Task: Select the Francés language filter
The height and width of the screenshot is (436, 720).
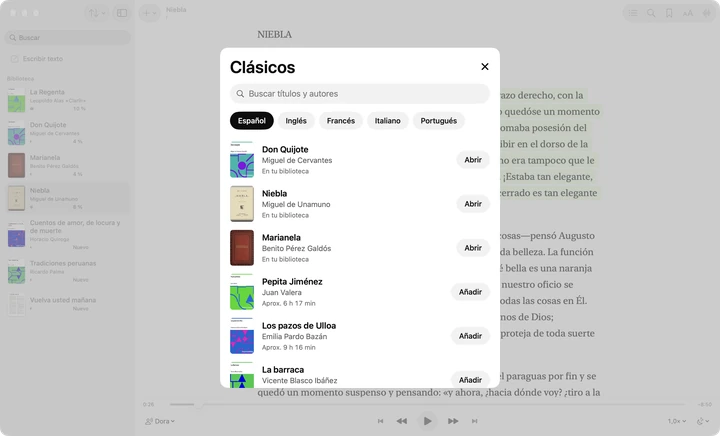Action: point(341,121)
